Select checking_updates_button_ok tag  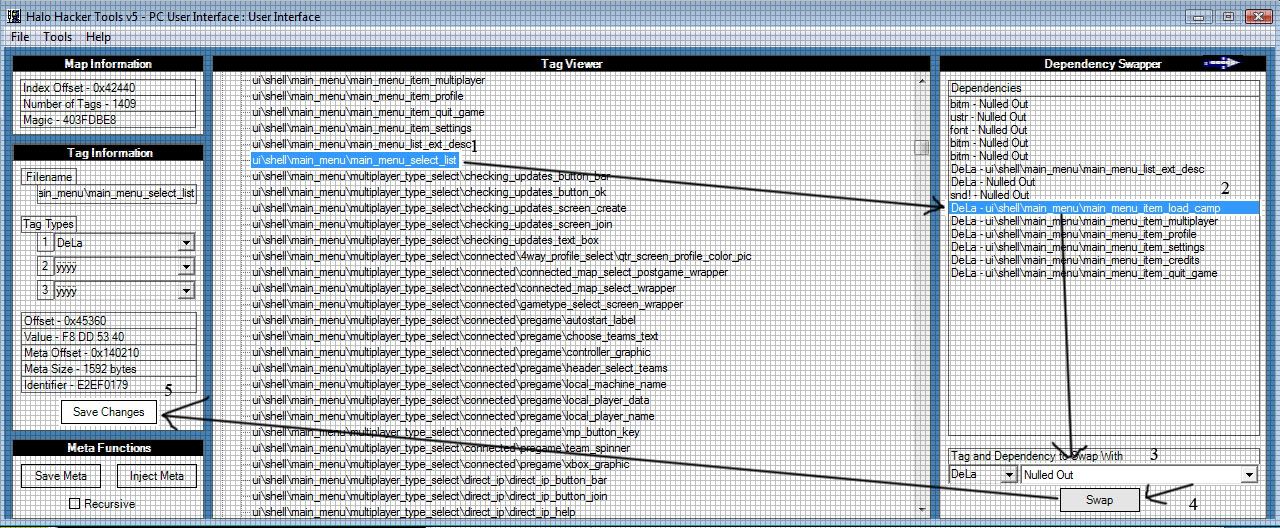click(x=428, y=192)
